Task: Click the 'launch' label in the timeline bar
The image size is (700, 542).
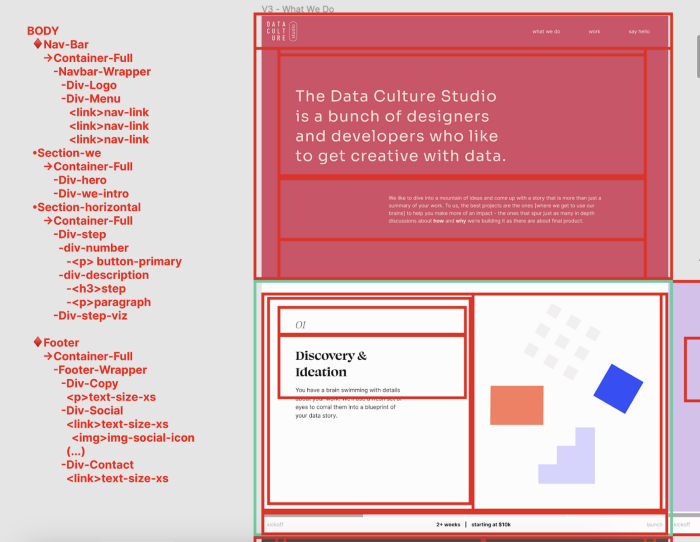Action: [x=654, y=525]
